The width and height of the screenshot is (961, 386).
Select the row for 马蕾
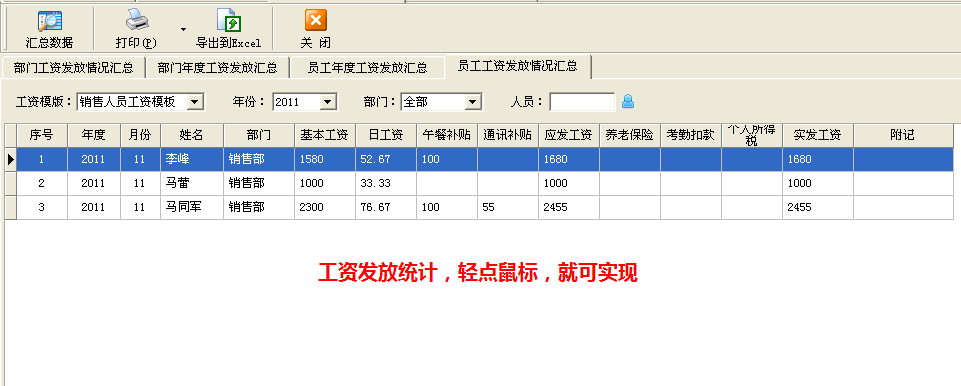tap(483, 183)
